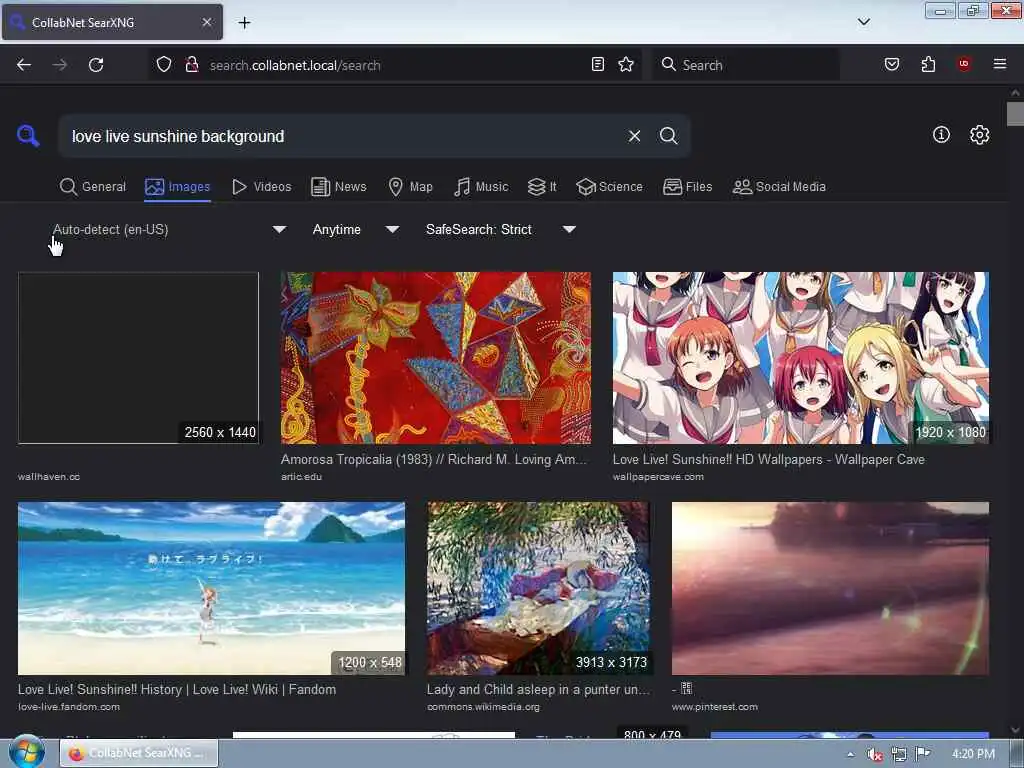Click wallhaven.cc source text
Image resolution: width=1024 pixels, height=768 pixels.
[49, 477]
